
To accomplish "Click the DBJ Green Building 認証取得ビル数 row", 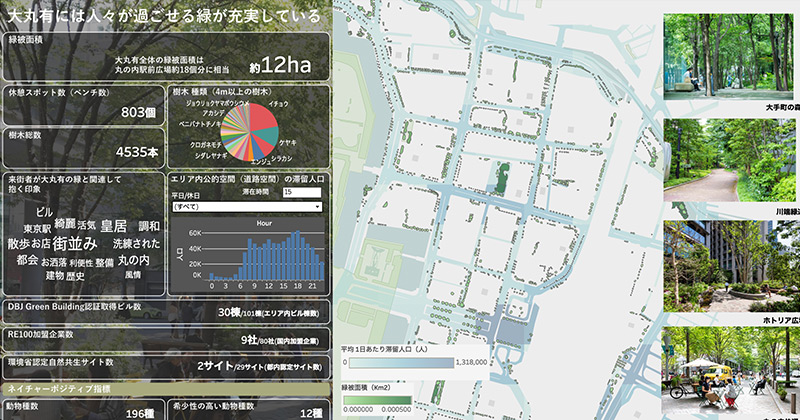I will coord(165,311).
